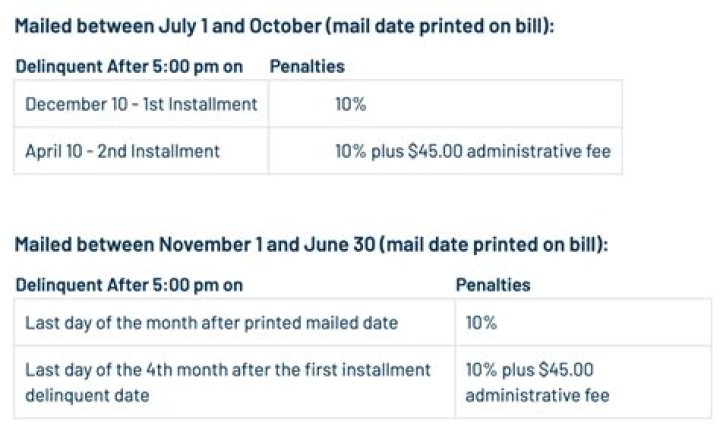The width and height of the screenshot is (720, 428).
Task: Select the "April 10 - 2nd Installment" cell
Action: (122, 151)
